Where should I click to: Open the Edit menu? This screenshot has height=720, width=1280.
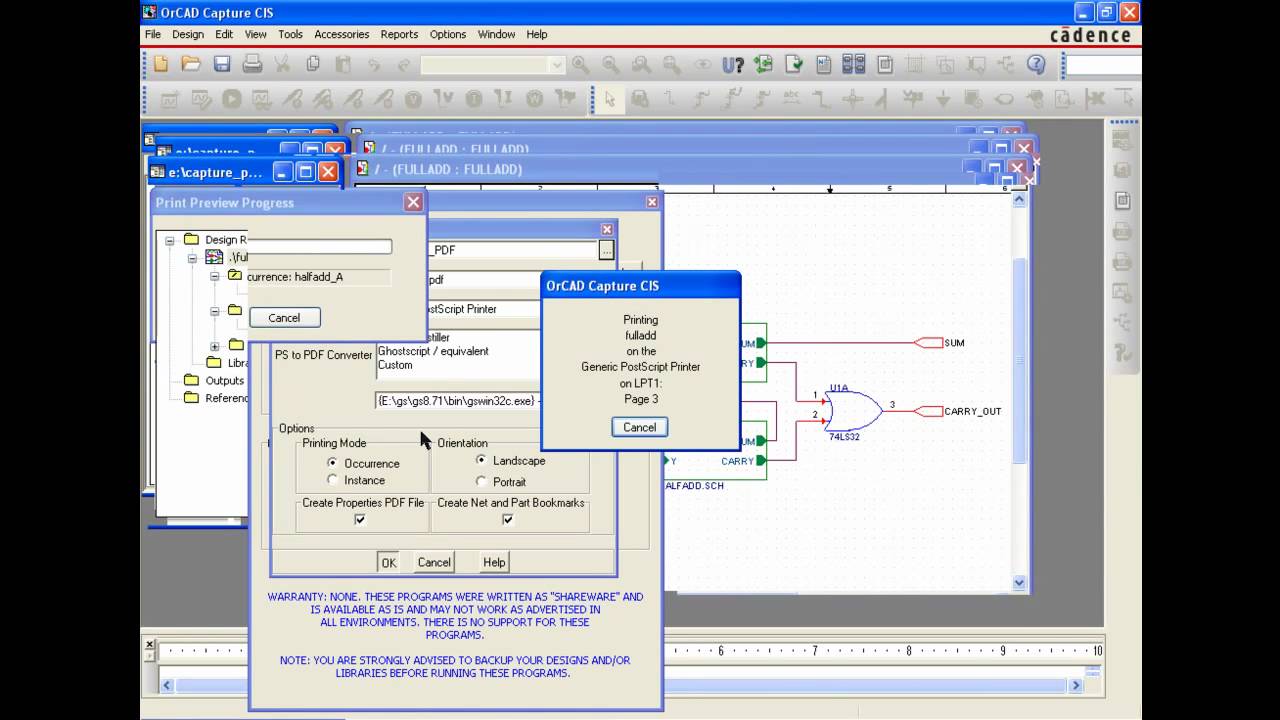[x=224, y=34]
